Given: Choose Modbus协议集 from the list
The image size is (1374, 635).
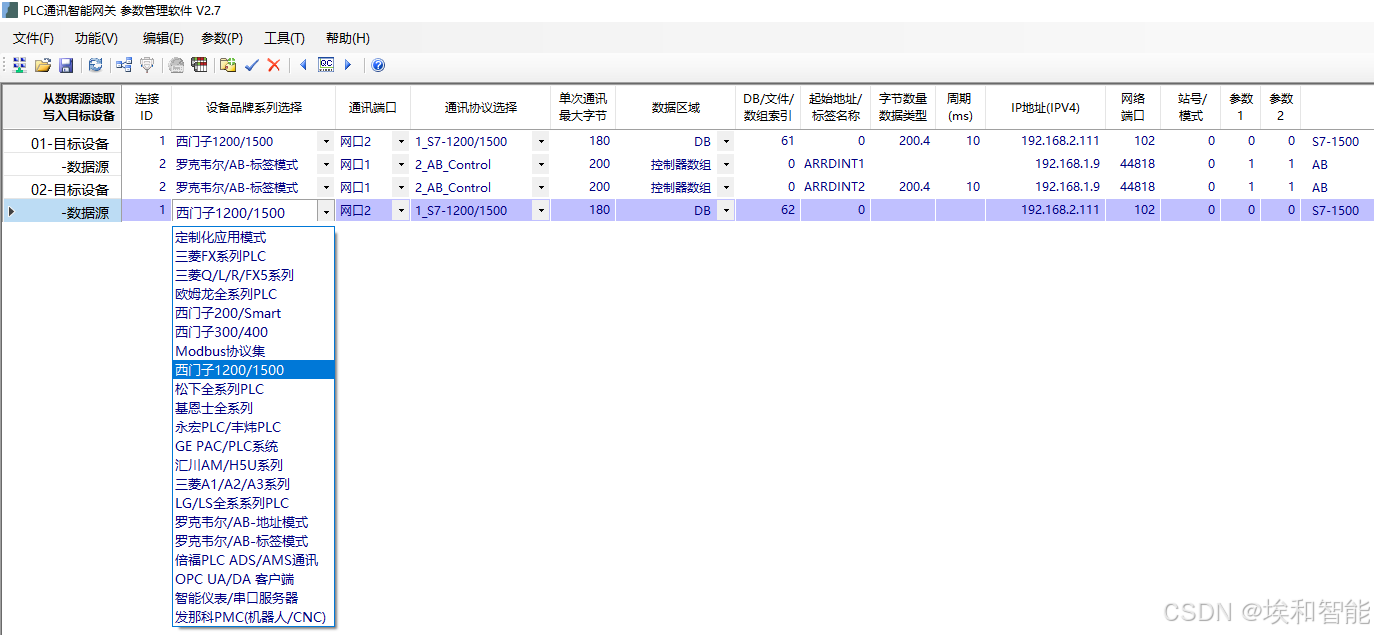Looking at the screenshot, I should (x=254, y=351).
